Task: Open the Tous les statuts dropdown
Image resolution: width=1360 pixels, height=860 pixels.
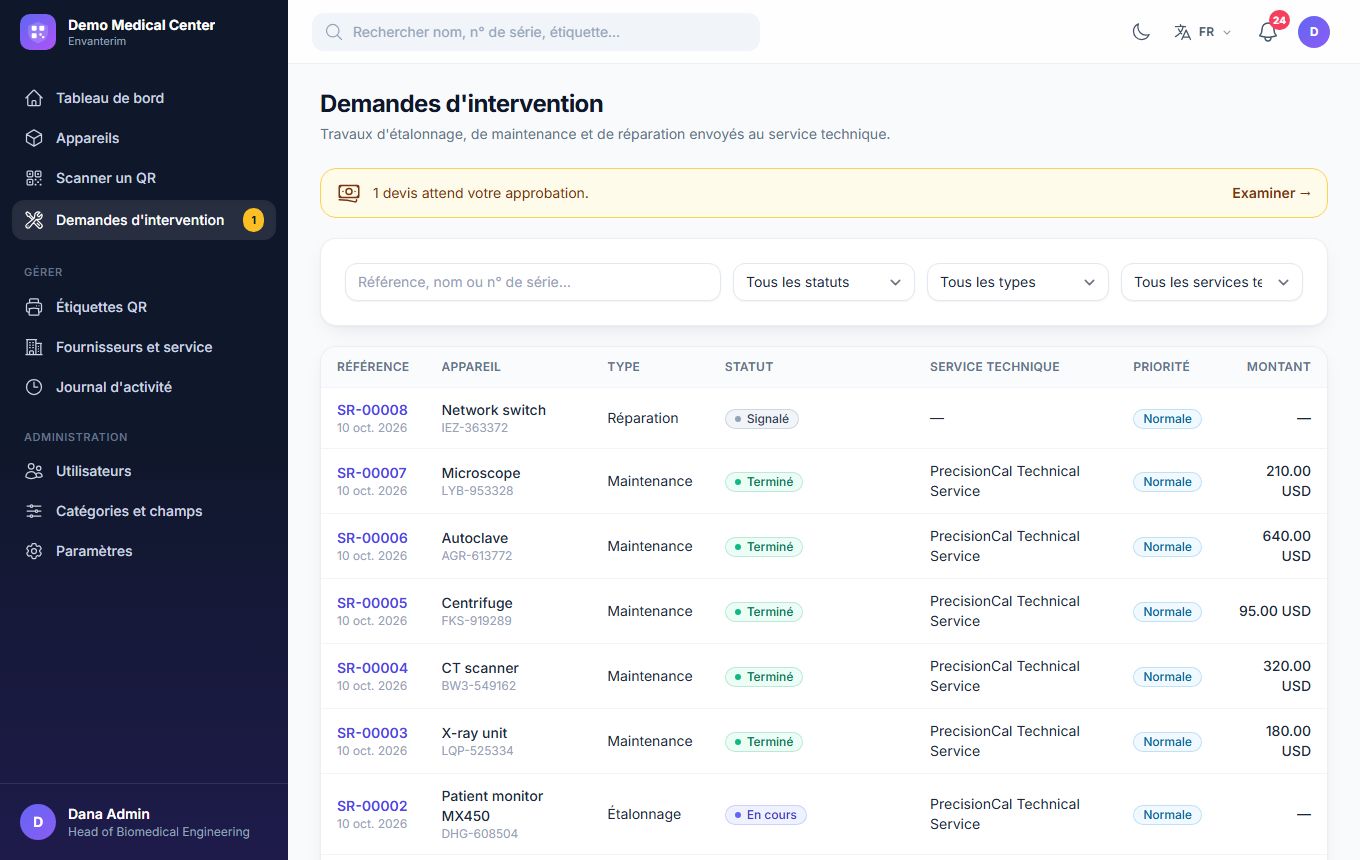Action: pos(824,282)
